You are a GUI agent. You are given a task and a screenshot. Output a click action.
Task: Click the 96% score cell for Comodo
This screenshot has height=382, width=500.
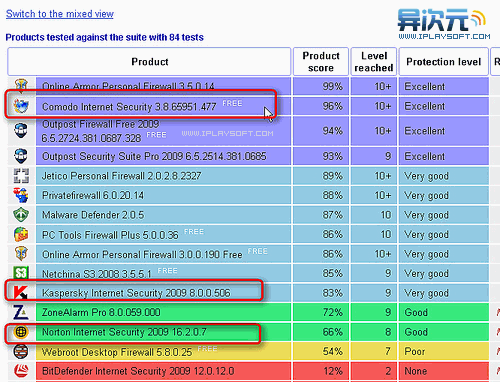coord(321,106)
